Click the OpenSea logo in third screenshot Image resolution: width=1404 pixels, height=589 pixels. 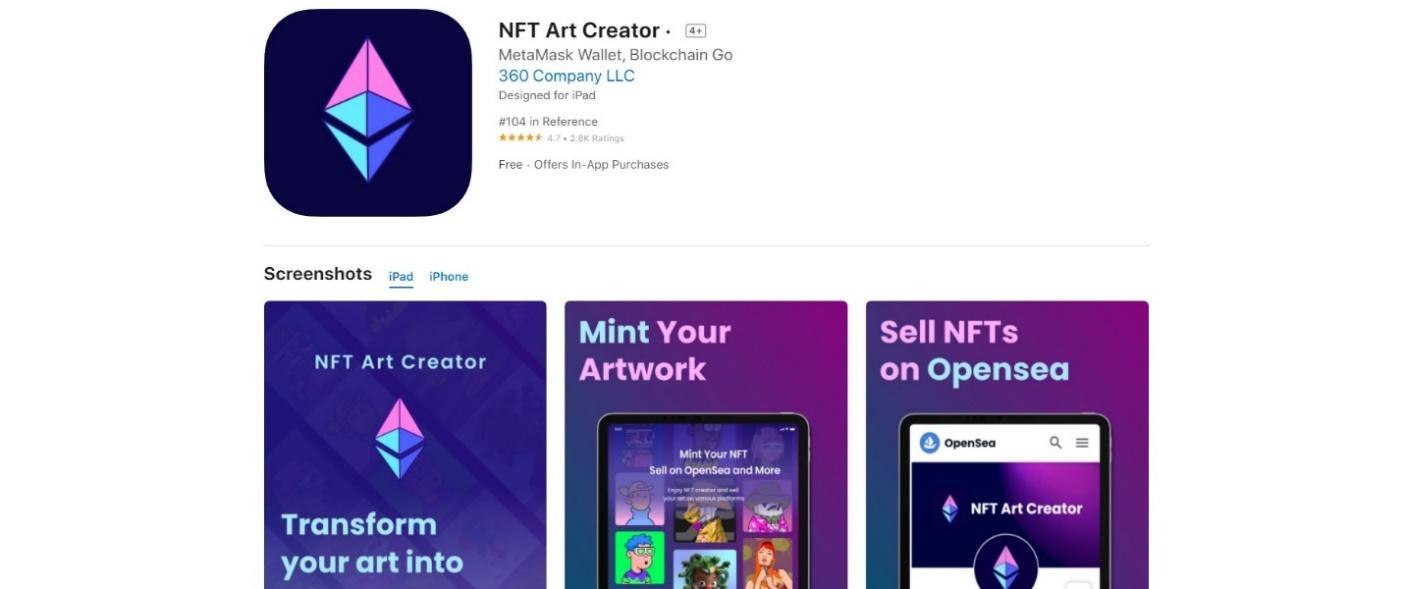coord(957,442)
